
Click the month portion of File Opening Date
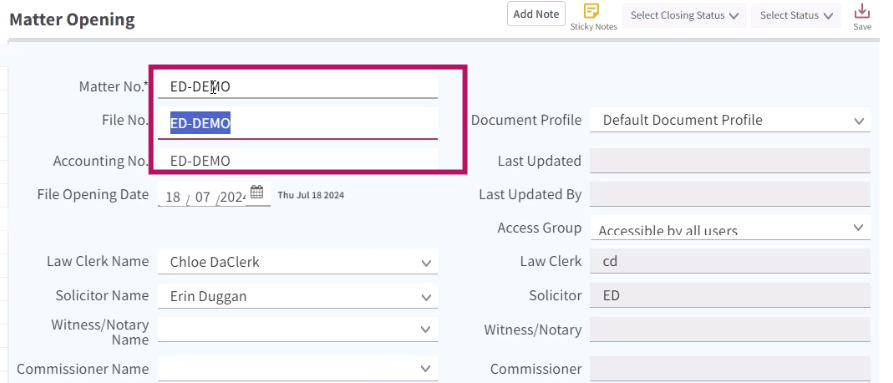click(x=203, y=197)
